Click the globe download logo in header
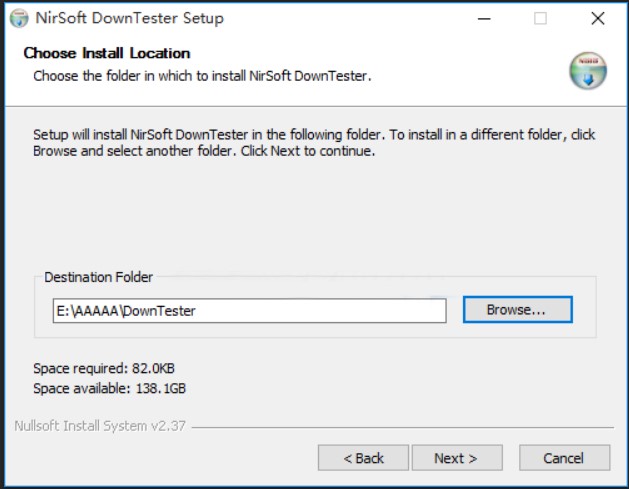The height and width of the screenshot is (489, 629). pos(588,70)
